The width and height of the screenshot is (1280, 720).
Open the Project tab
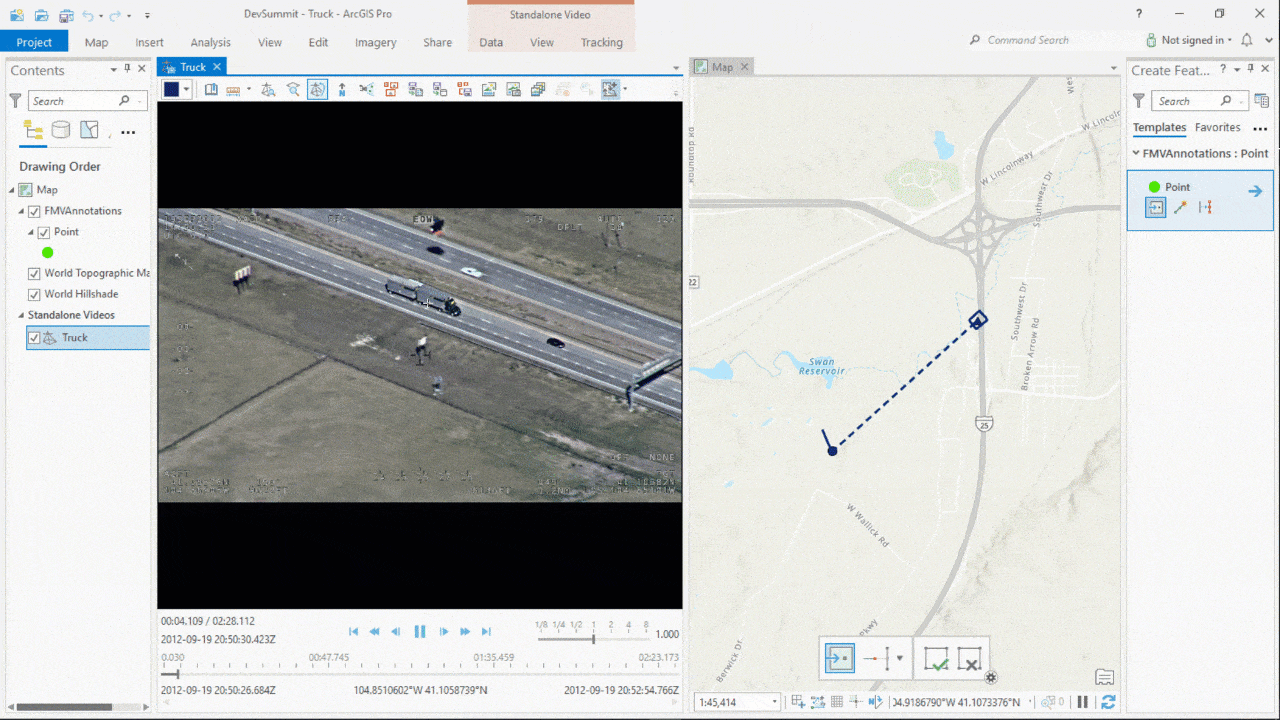(x=34, y=42)
